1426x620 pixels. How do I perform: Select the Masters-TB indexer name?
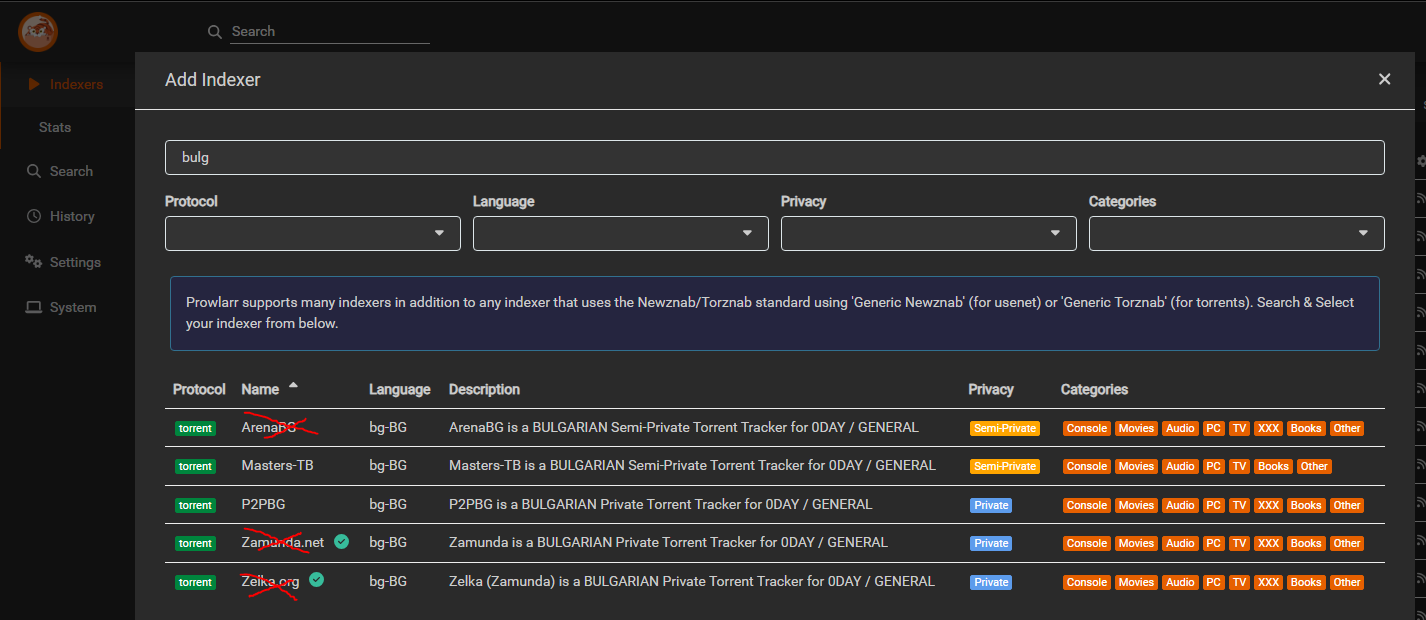(x=276, y=465)
